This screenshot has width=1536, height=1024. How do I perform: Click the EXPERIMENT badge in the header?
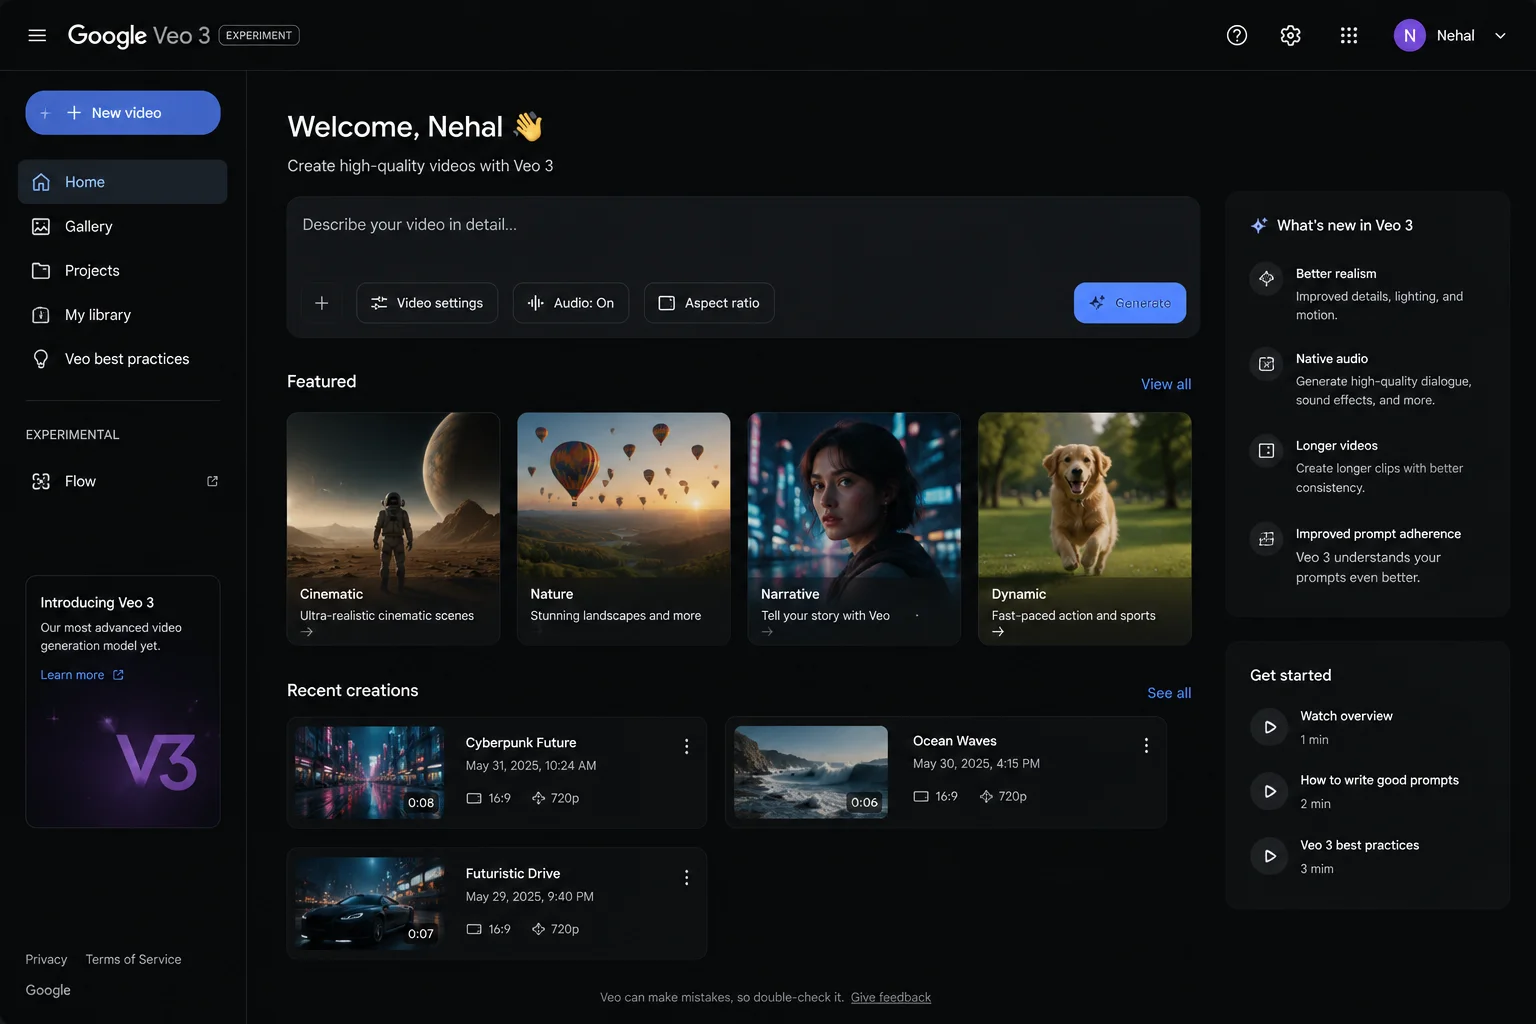point(259,35)
